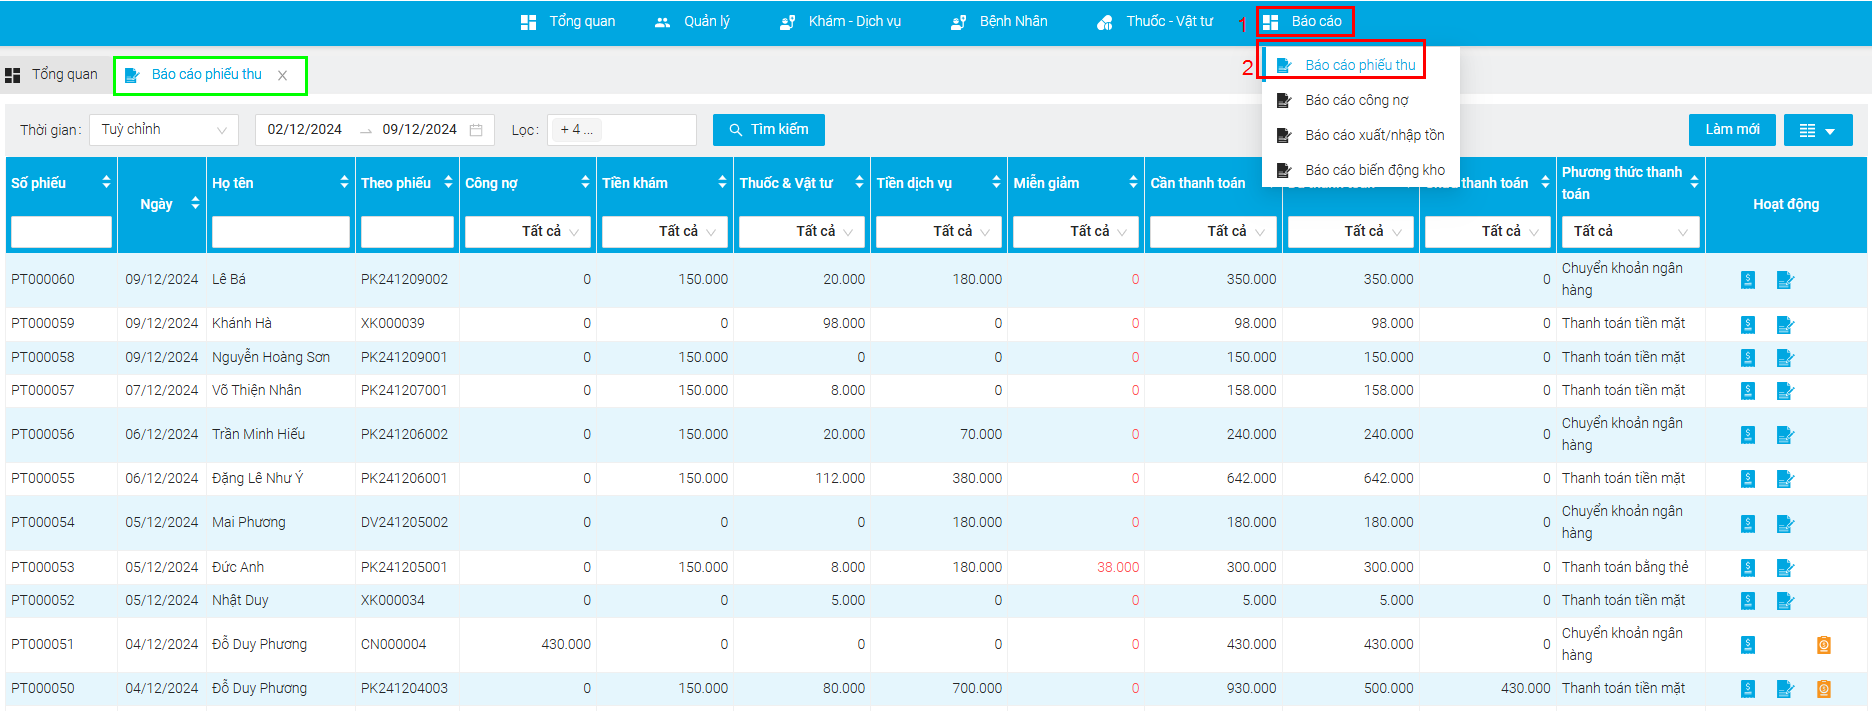Edit receipt PT000057 with pencil icon
The width and height of the screenshot is (1872, 711).
(1785, 391)
